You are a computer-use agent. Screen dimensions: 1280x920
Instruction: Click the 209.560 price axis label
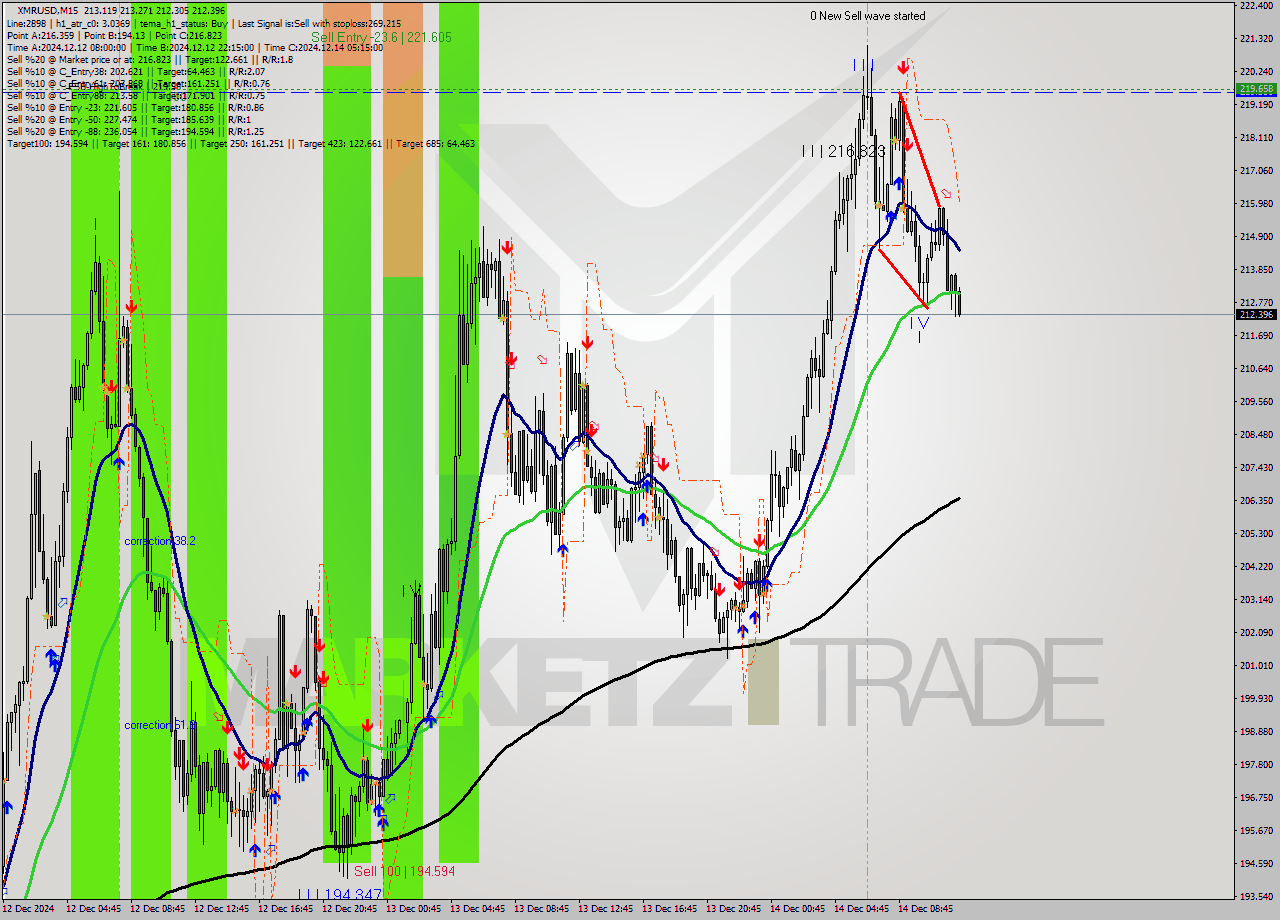click(x=1256, y=402)
